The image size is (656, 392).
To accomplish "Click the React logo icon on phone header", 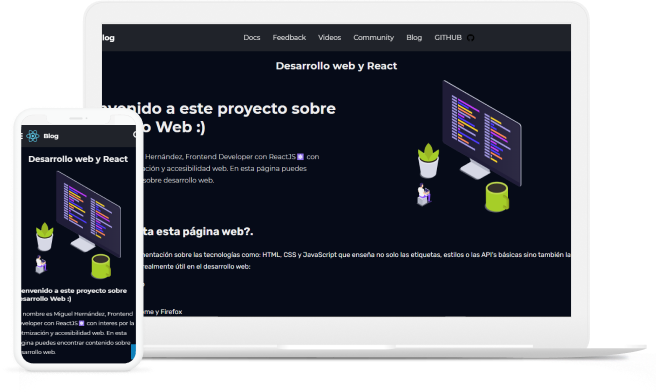I will point(33,136).
